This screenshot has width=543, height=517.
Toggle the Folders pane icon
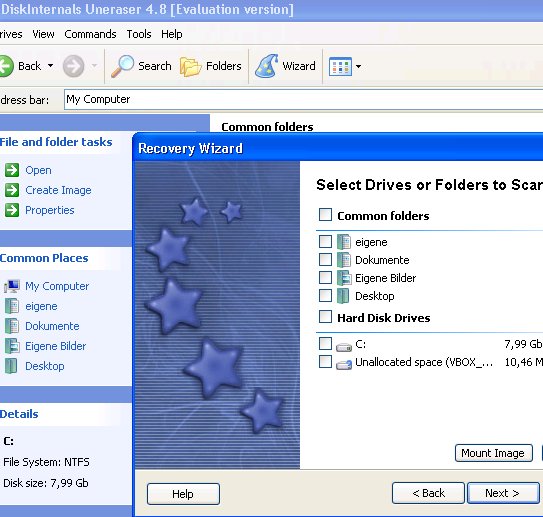[190, 66]
